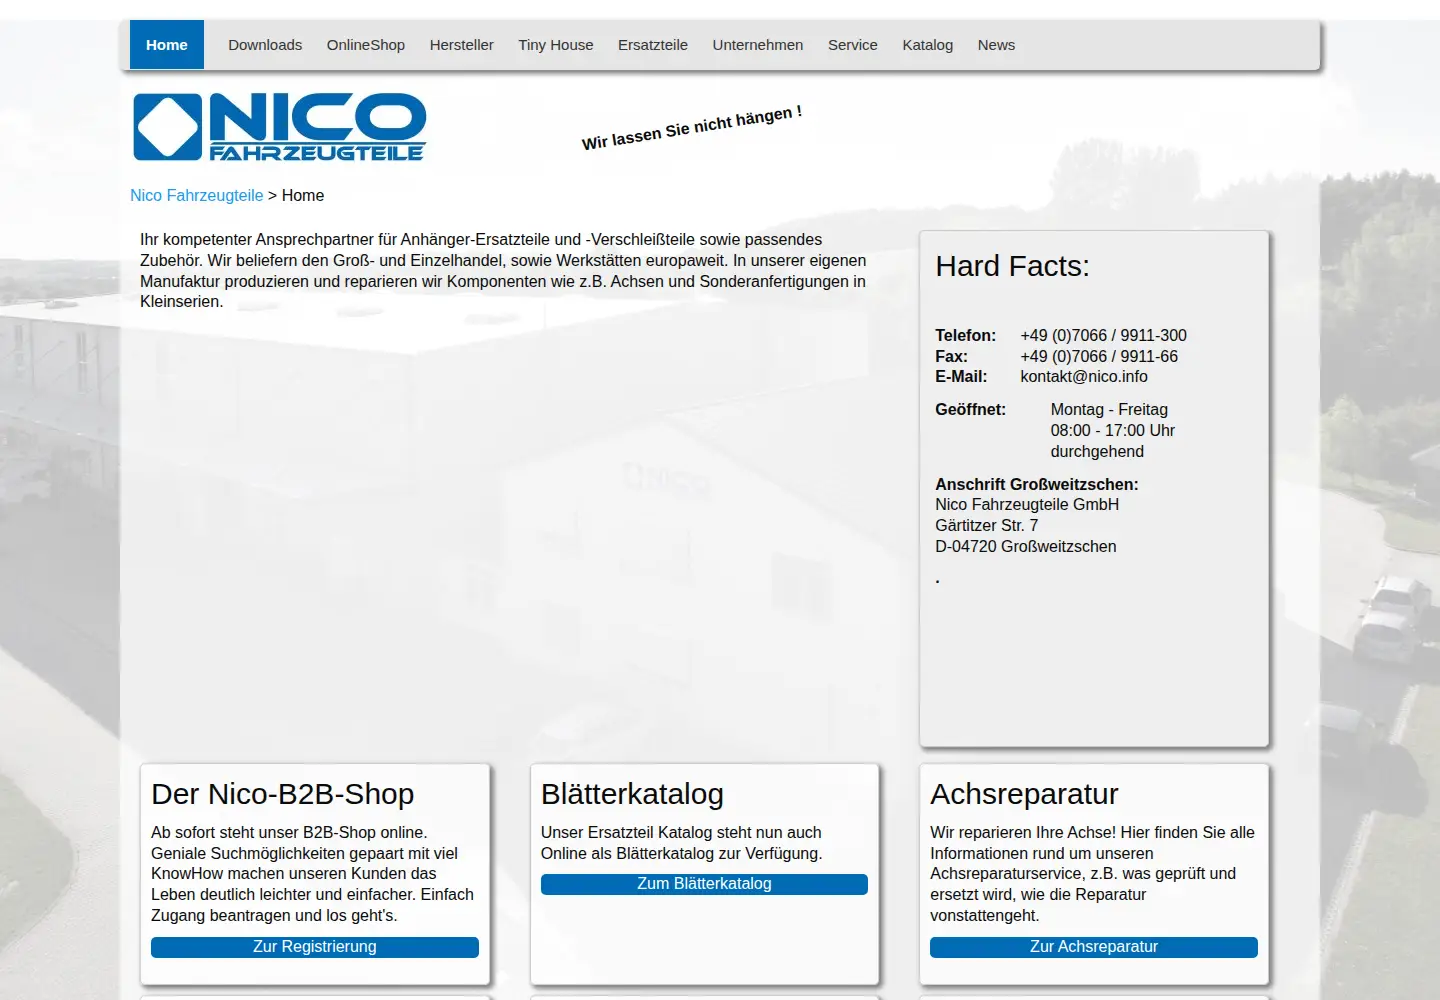
Task: Open the Katalog menu item
Action: (928, 45)
